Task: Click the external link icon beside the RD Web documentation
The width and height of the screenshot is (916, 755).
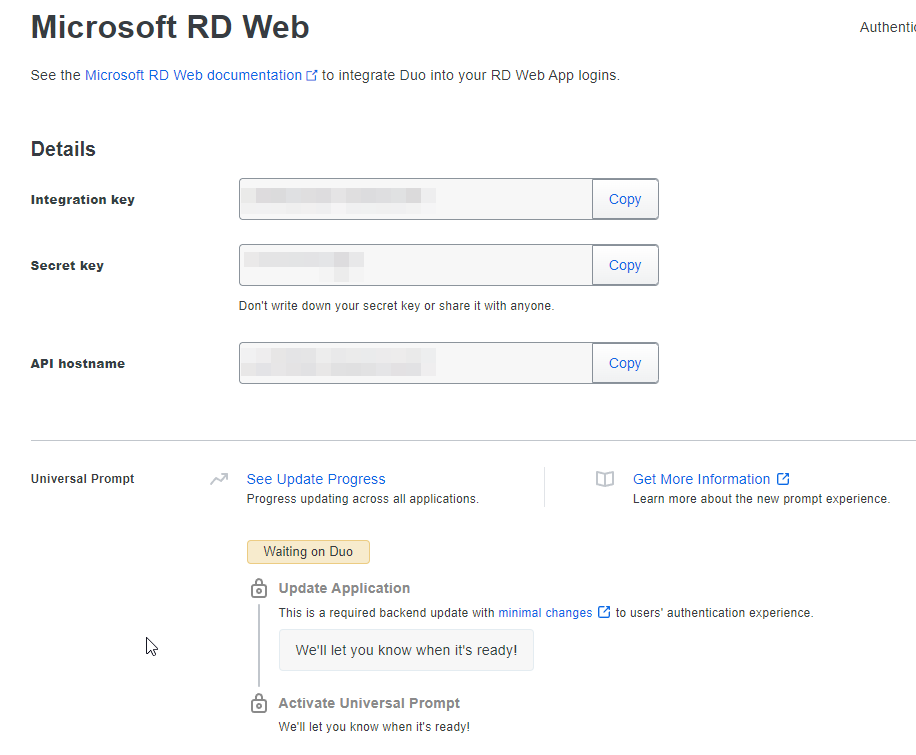Action: pos(312,75)
